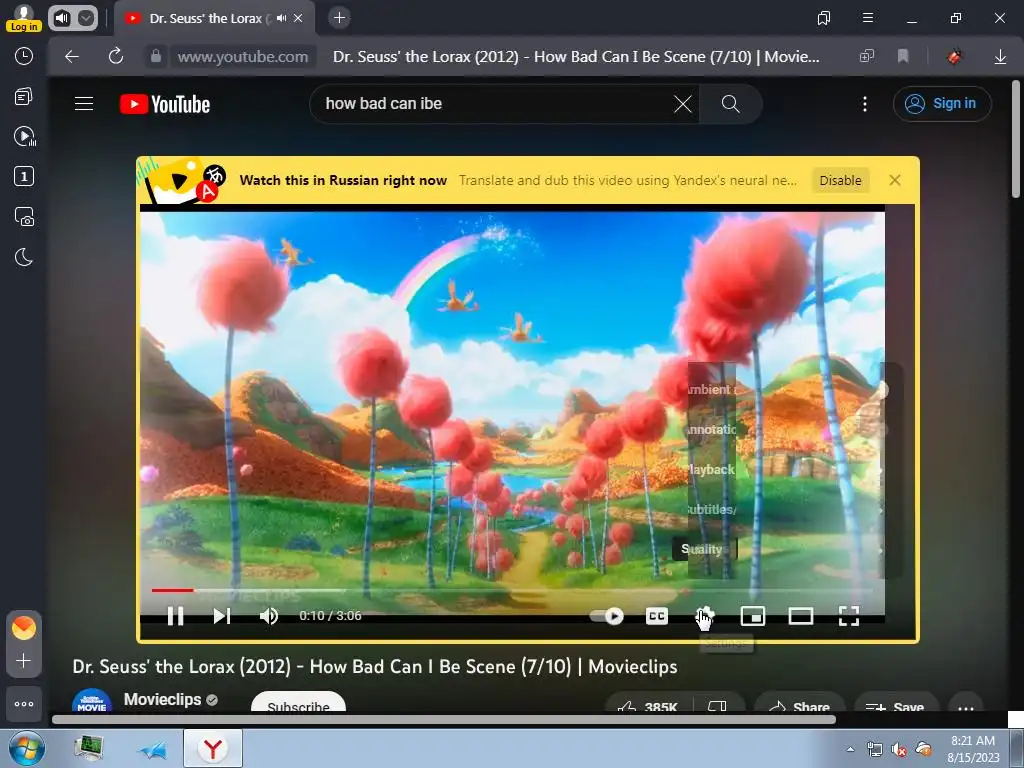Screen dimensions: 1024x768
Task: Expand the sound control dropdown arrow
Action: [x=86, y=18]
